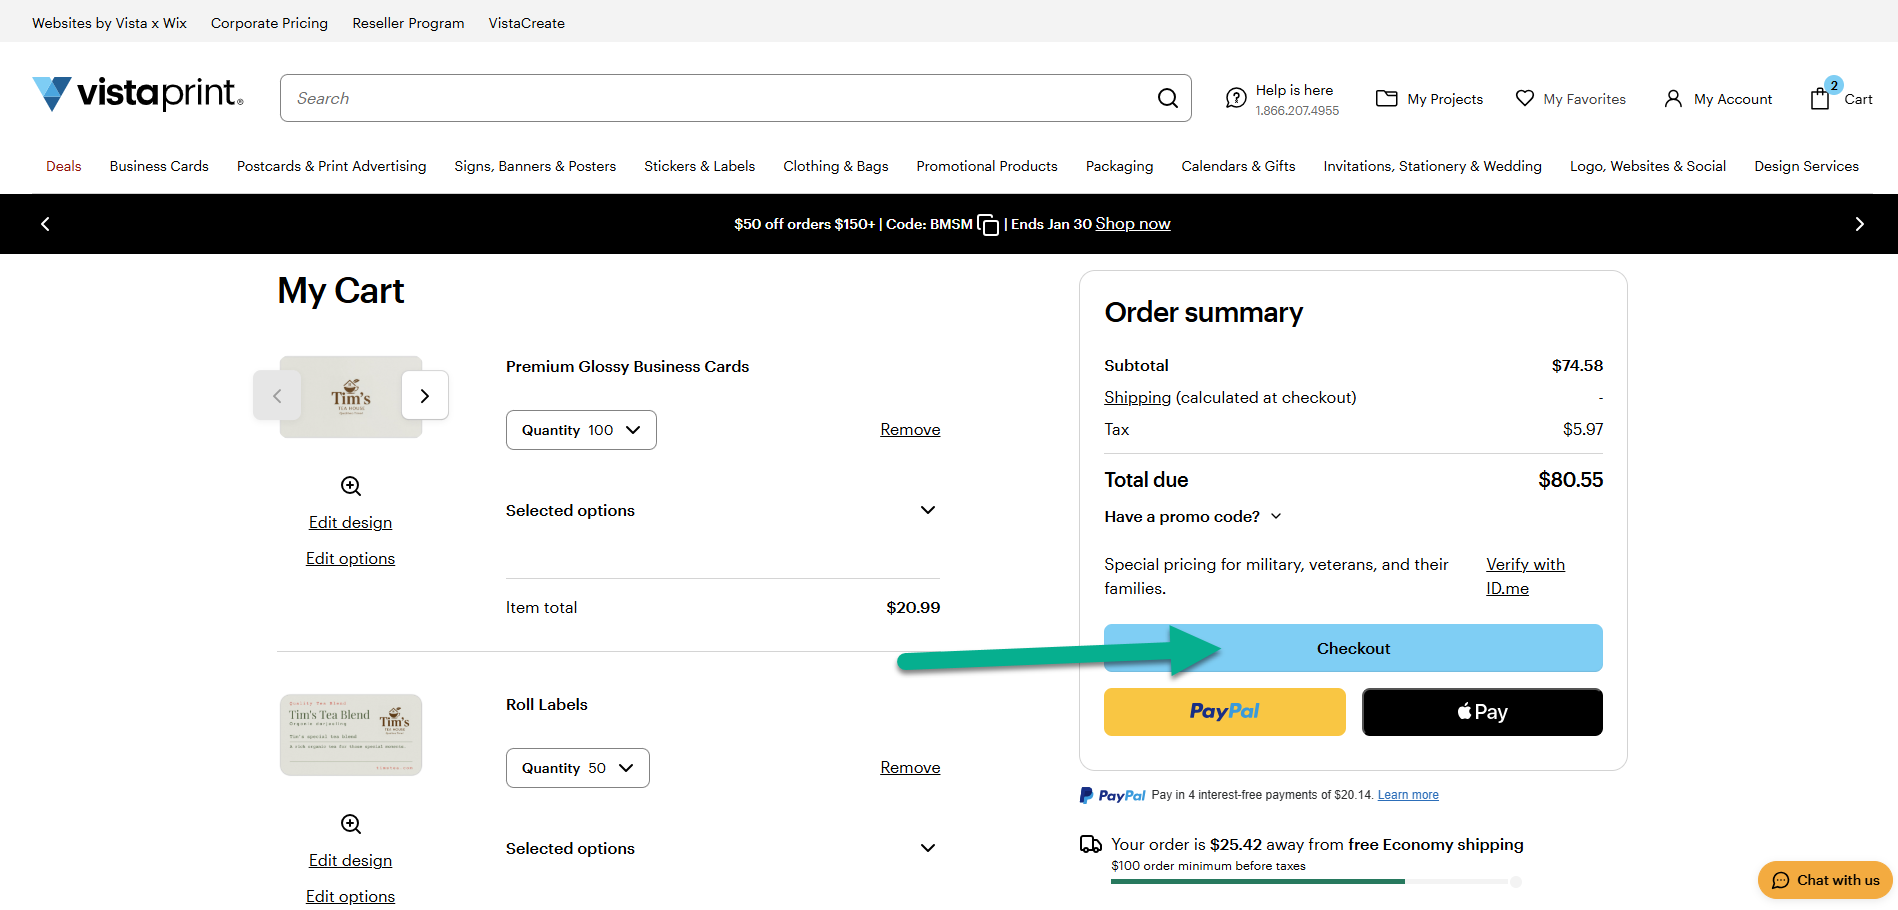Click the Vistaprint logo

138,94
